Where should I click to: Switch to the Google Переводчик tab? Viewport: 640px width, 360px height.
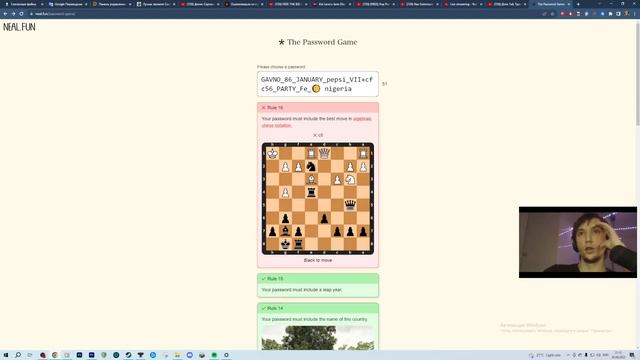pos(68,4)
